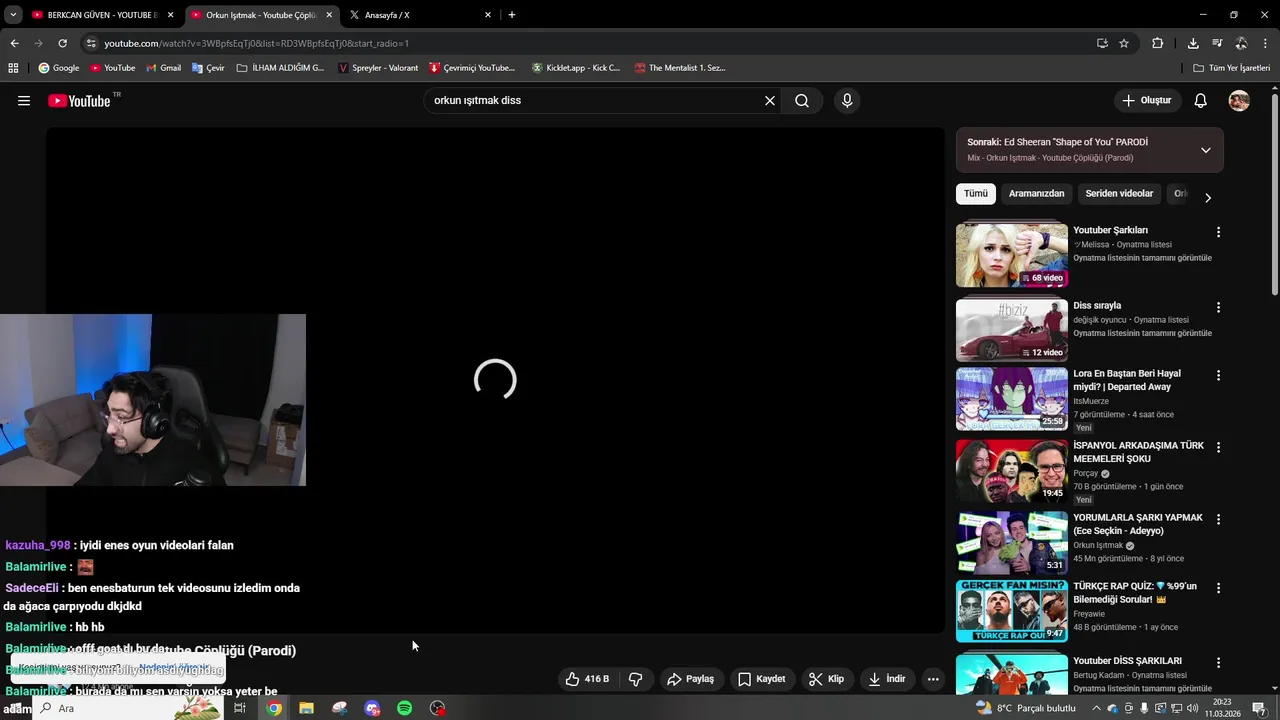The image size is (1280, 720).
Task: Open Task View on the taskbar
Action: (240, 708)
